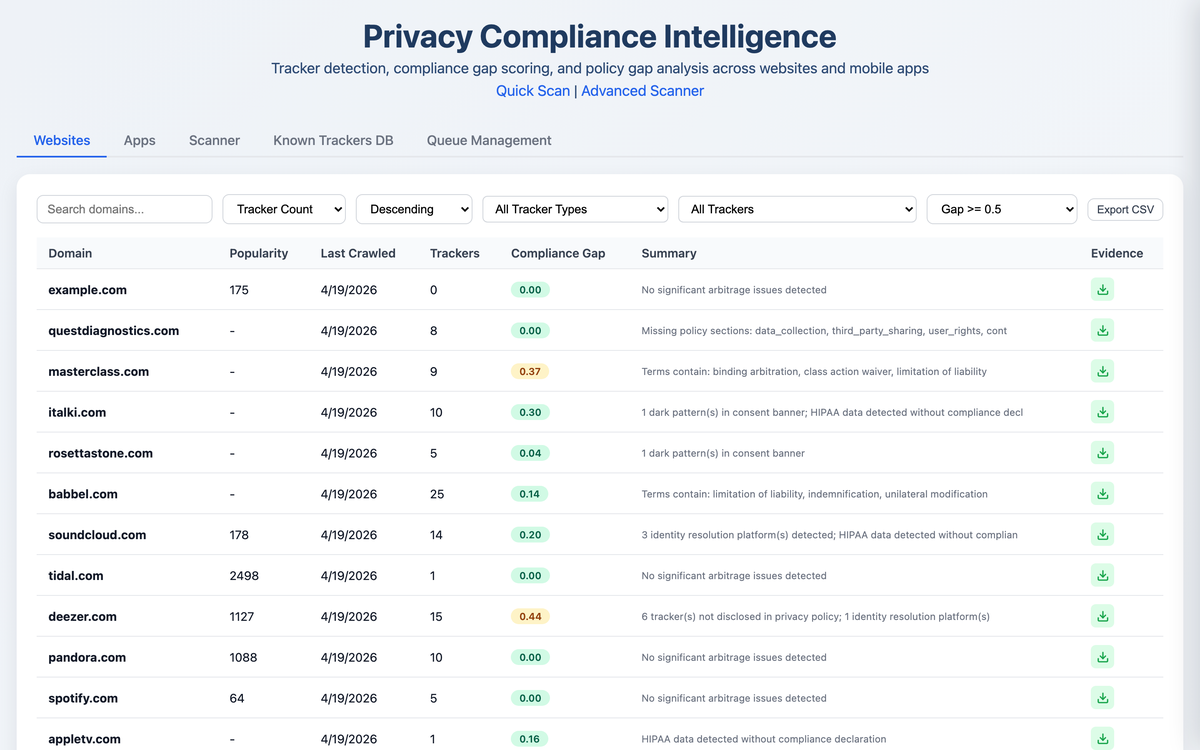1200x750 pixels.
Task: Download evidence for tidal.com
Action: pos(1102,575)
